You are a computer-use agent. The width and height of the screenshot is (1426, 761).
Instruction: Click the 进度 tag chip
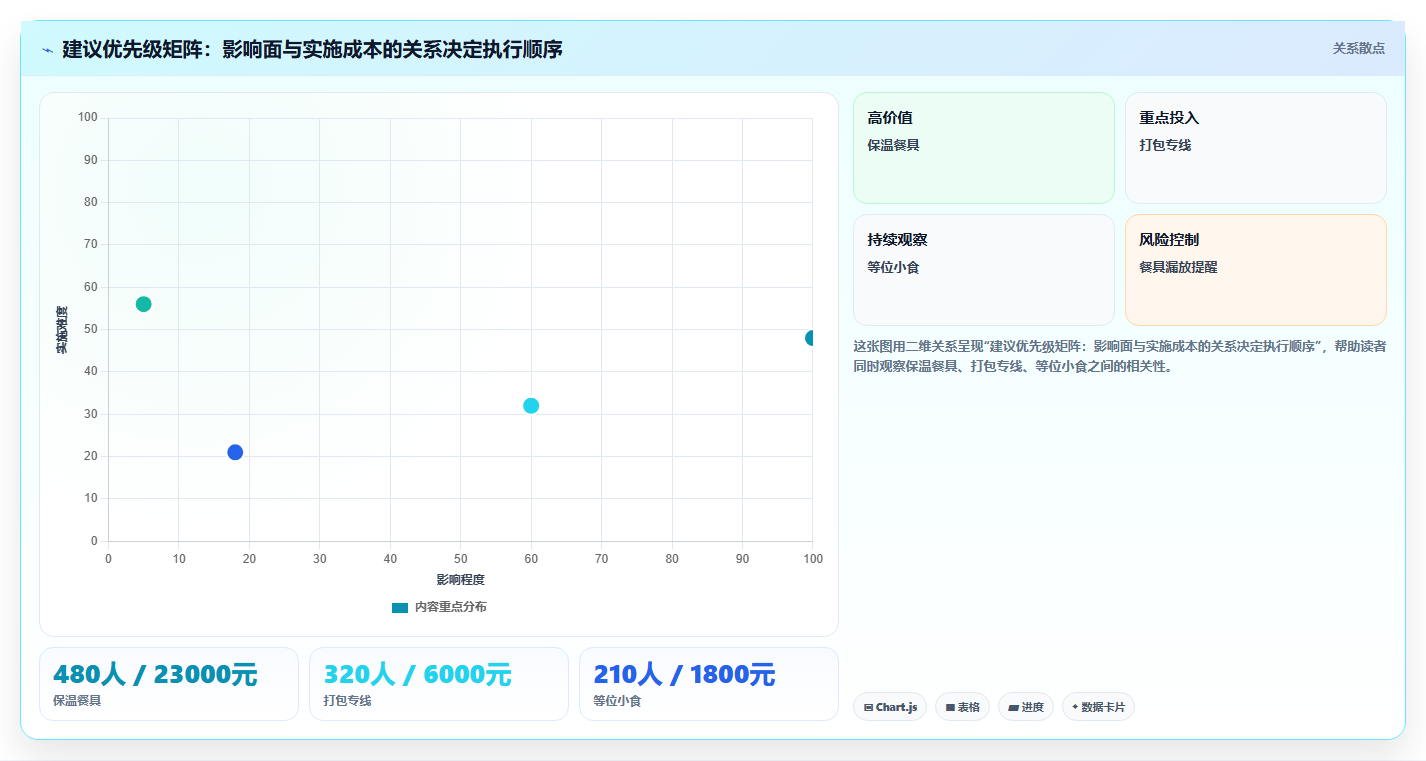1026,707
